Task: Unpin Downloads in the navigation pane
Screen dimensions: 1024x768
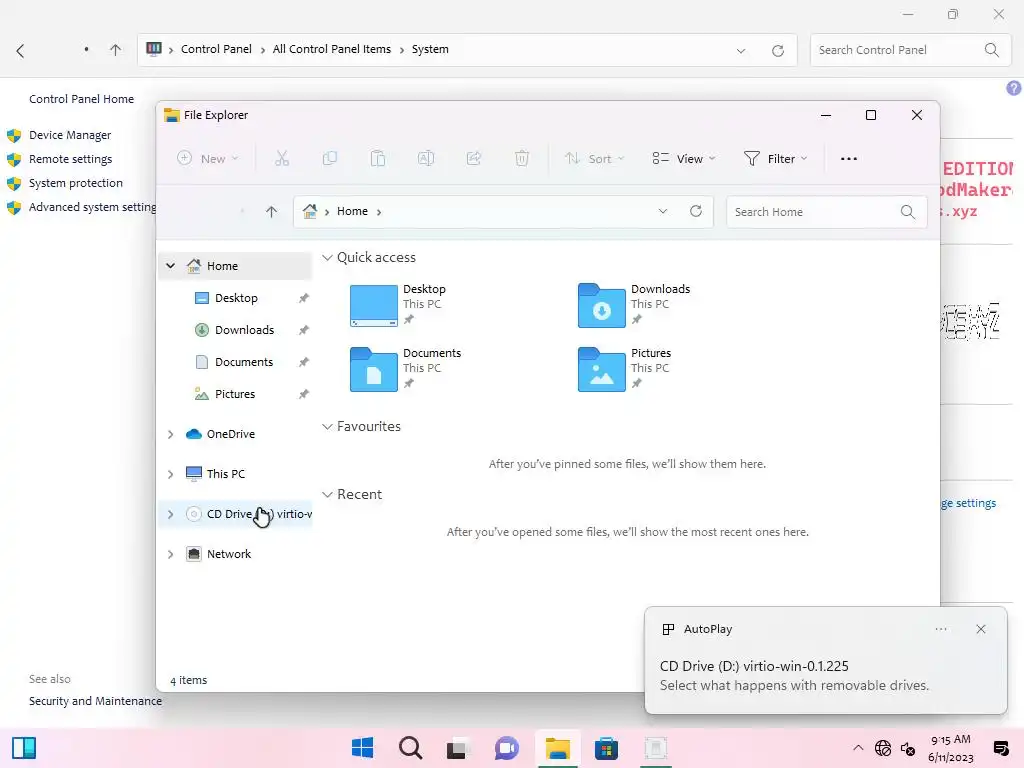Action: pos(304,330)
